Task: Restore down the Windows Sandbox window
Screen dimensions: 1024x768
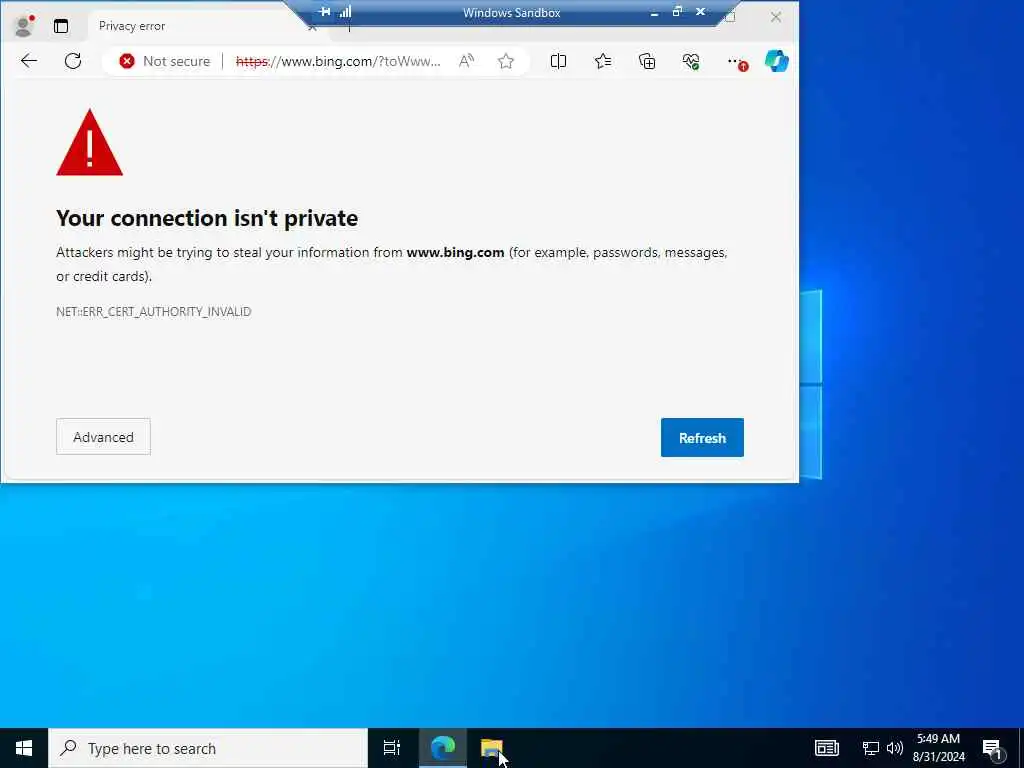Action: pos(677,12)
